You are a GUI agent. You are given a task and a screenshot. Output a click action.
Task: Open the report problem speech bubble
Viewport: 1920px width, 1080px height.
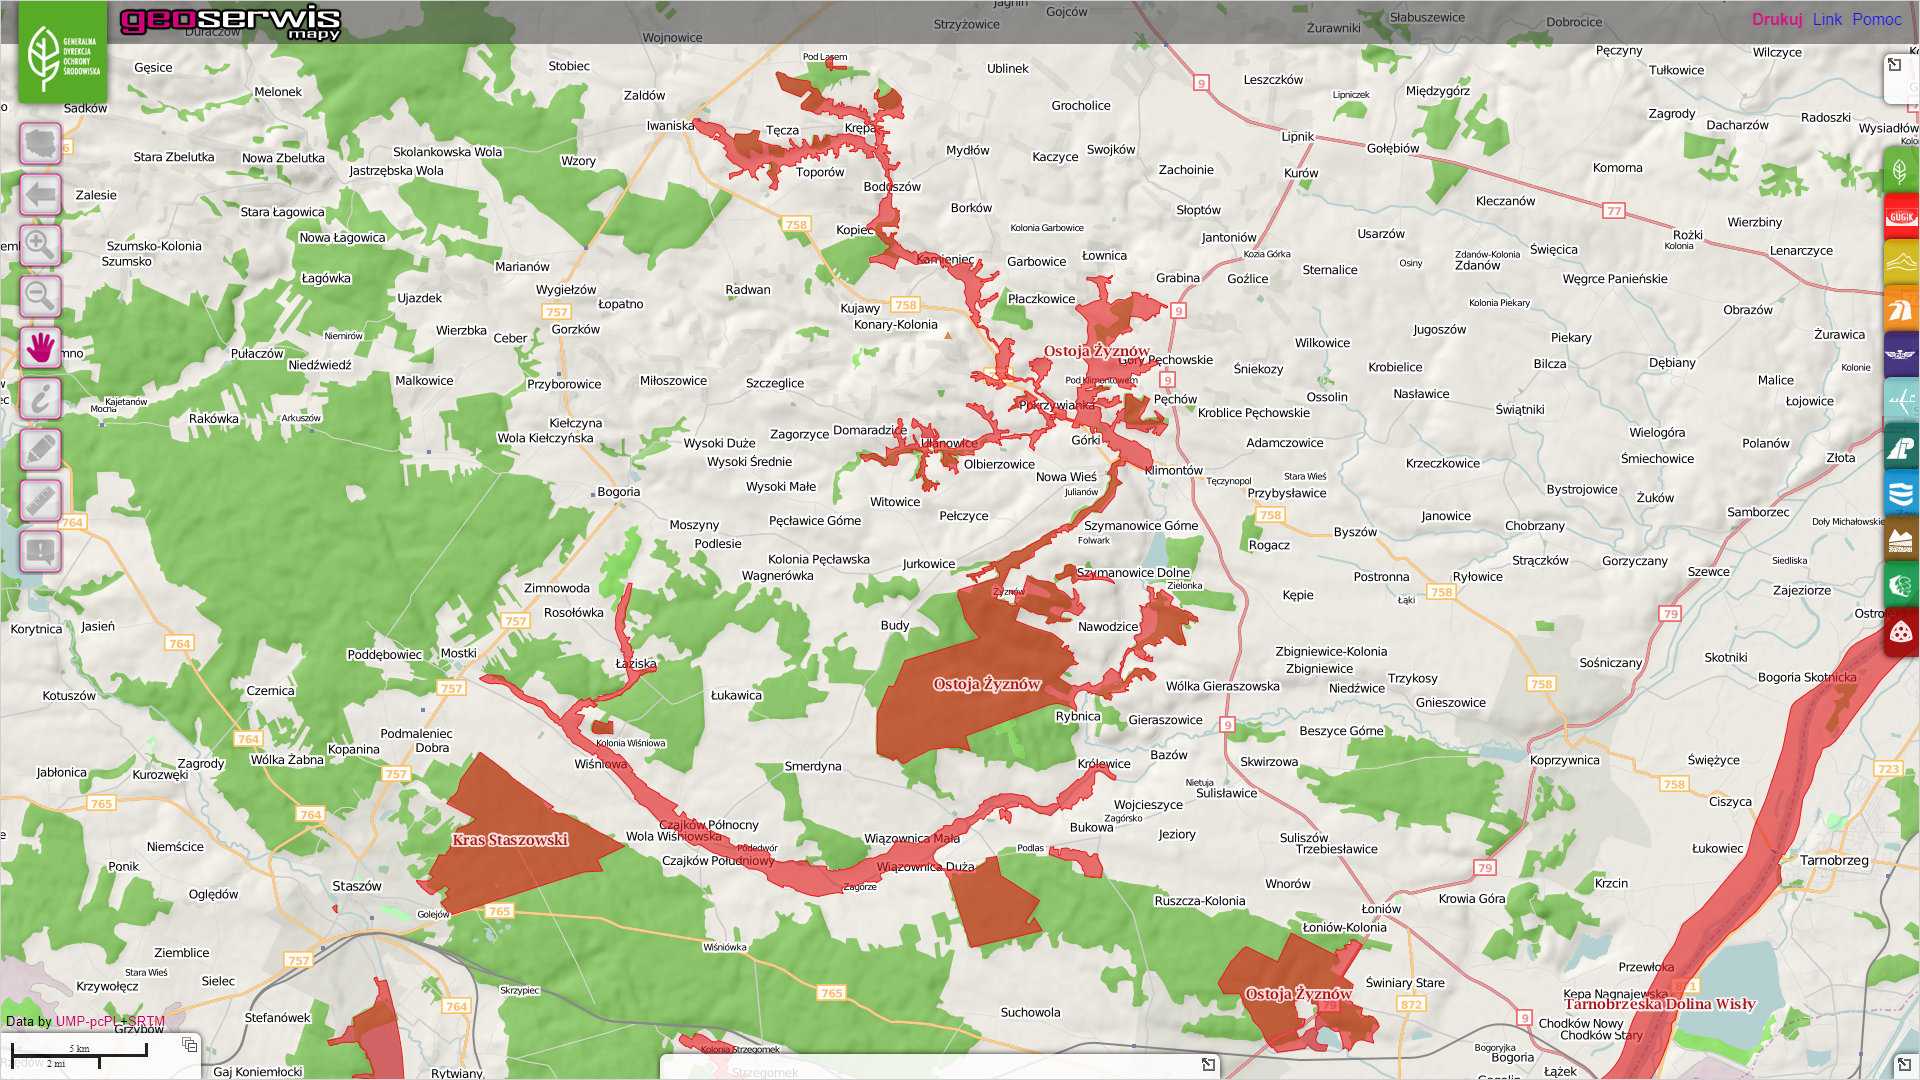coord(40,551)
